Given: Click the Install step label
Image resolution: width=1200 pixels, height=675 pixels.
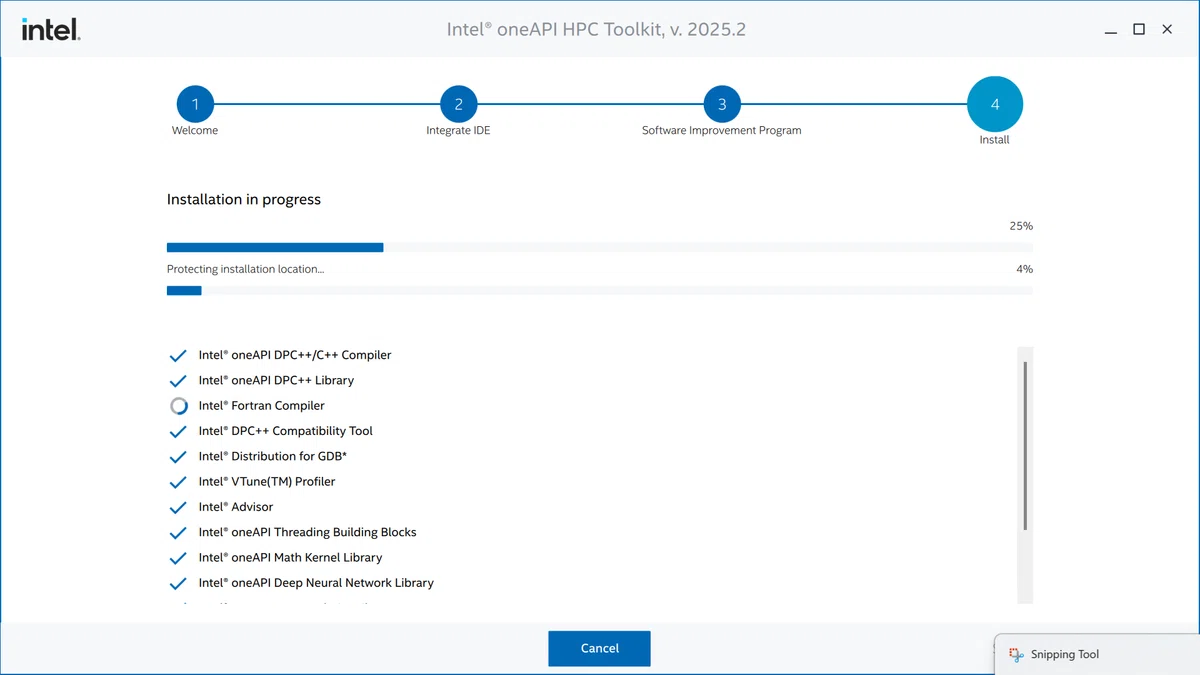Looking at the screenshot, I should coord(994,140).
